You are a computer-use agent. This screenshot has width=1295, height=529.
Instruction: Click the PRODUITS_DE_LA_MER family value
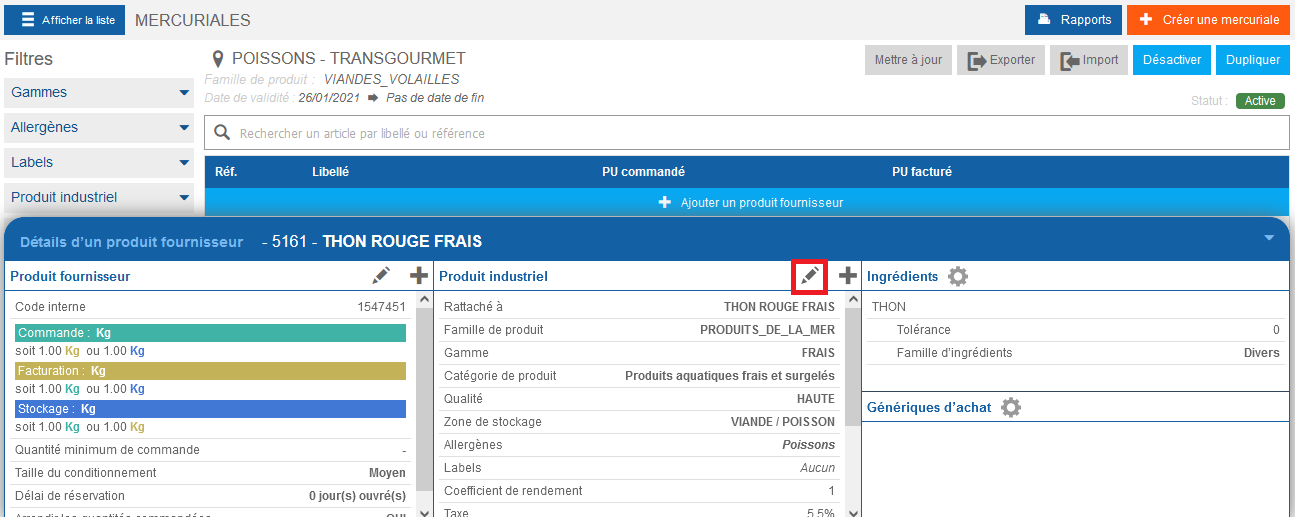767,330
